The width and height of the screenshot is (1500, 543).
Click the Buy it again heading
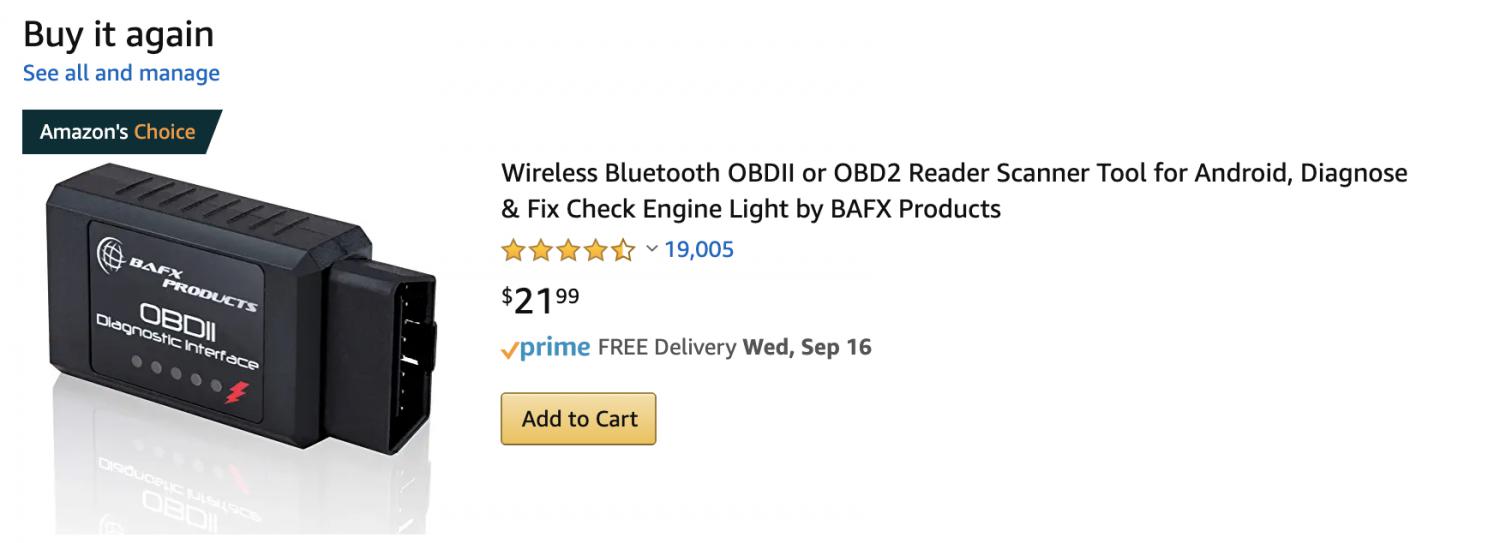pos(118,34)
